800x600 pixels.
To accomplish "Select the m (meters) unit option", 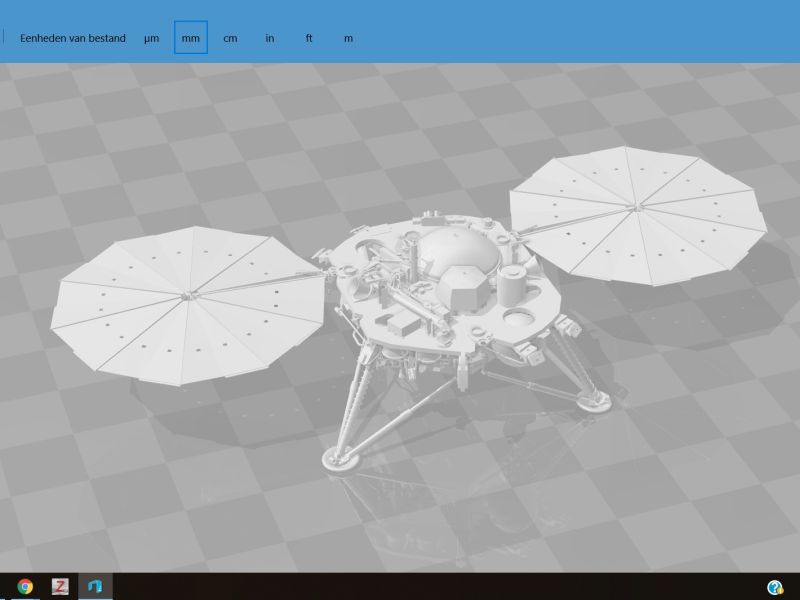I will 348,38.
